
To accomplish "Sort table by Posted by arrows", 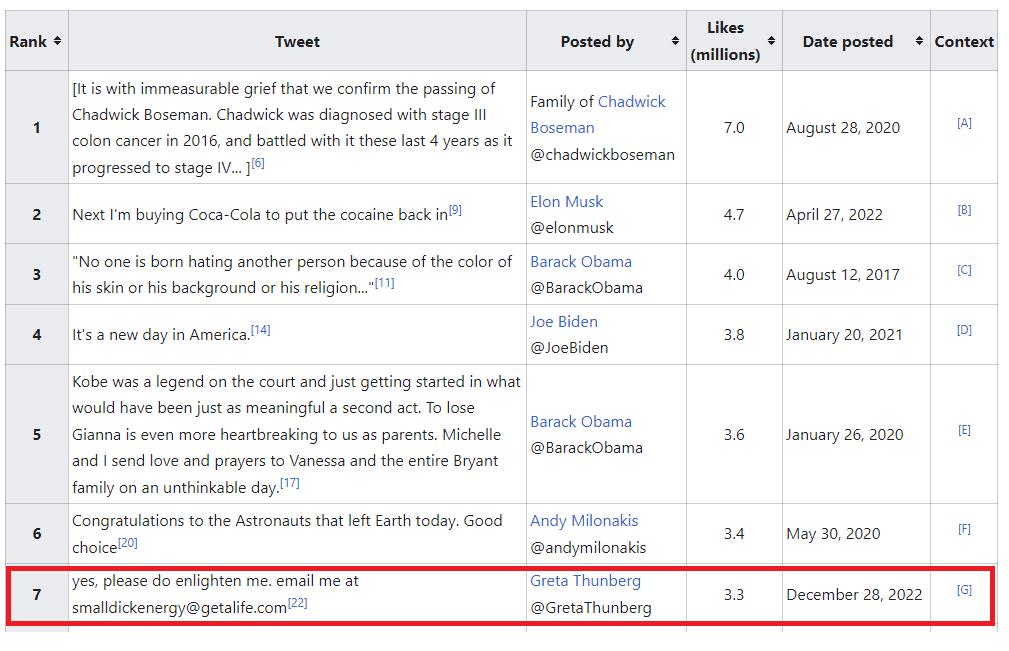I will 675,41.
